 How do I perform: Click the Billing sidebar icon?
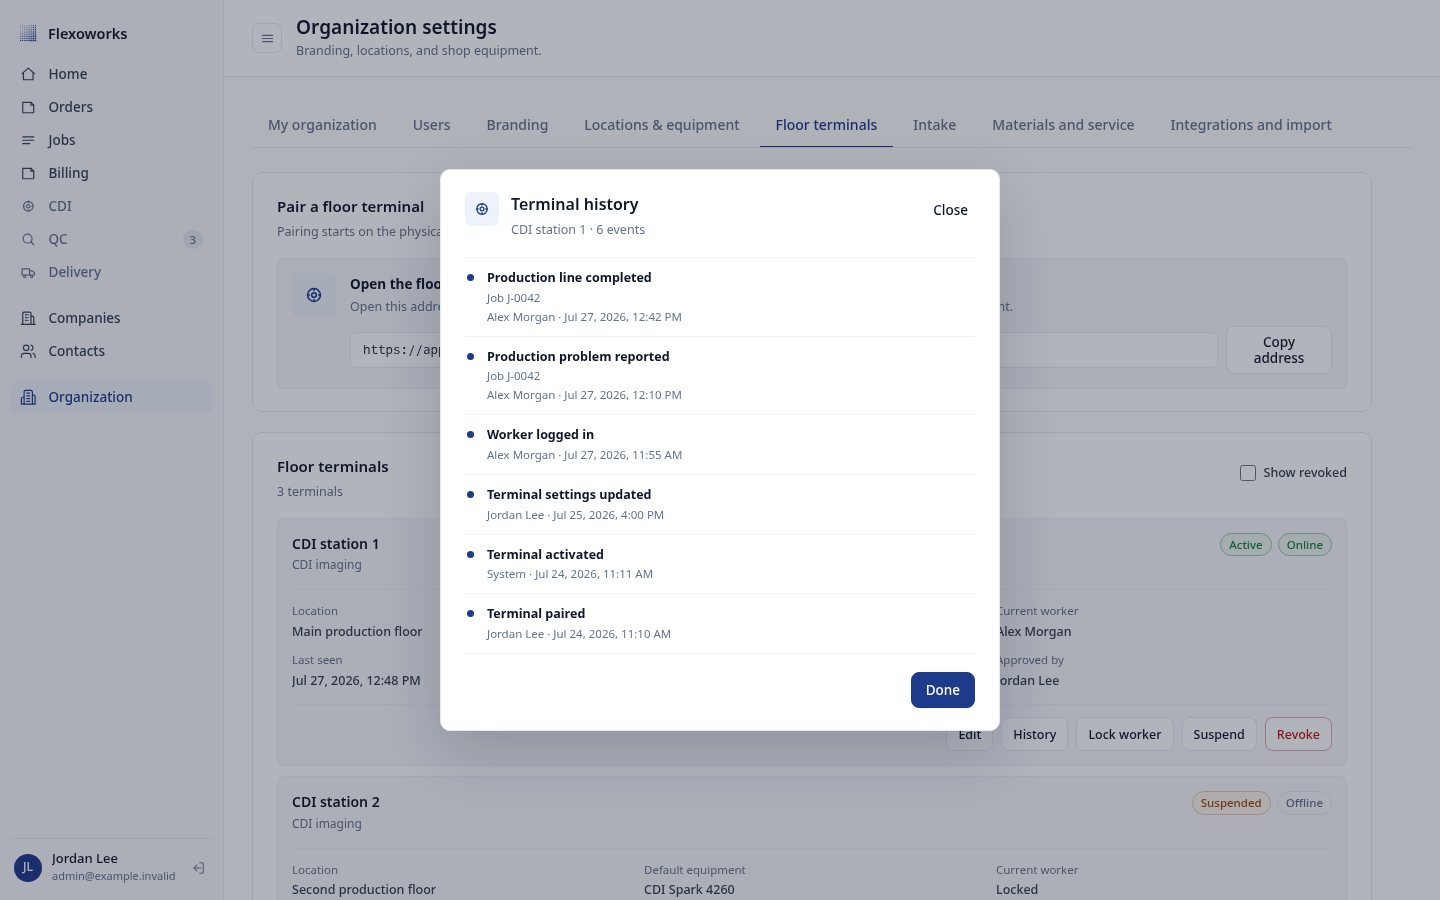click(x=28, y=173)
